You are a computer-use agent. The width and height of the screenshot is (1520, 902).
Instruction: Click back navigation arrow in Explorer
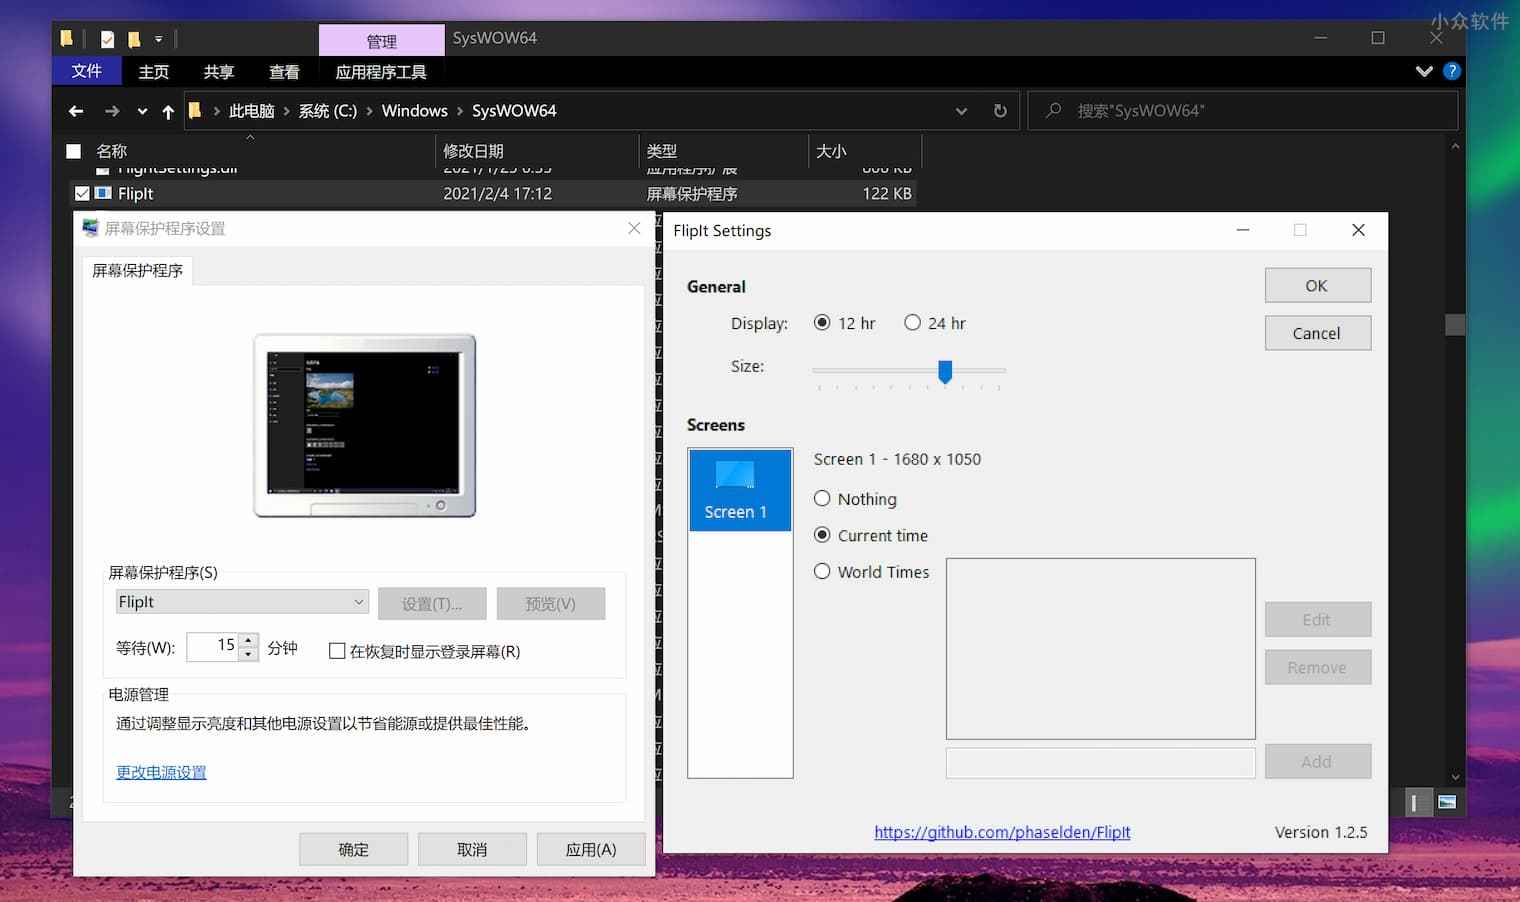pos(75,111)
